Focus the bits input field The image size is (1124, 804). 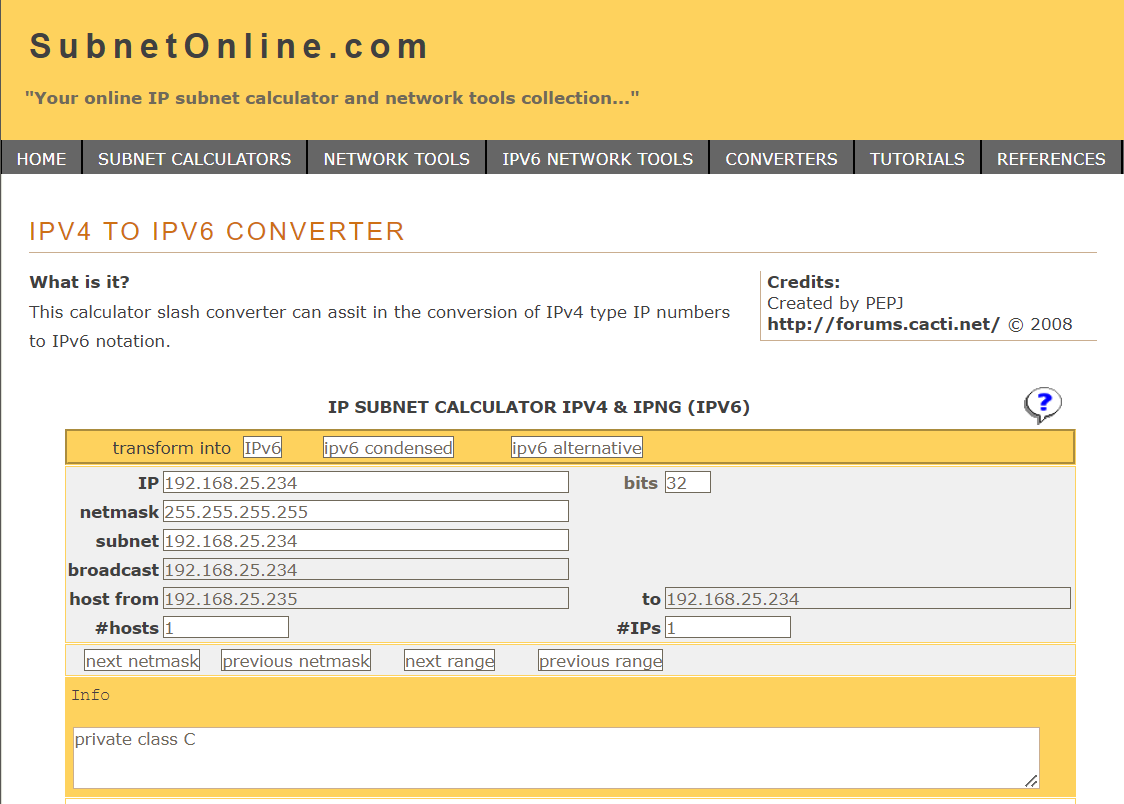(x=687, y=482)
